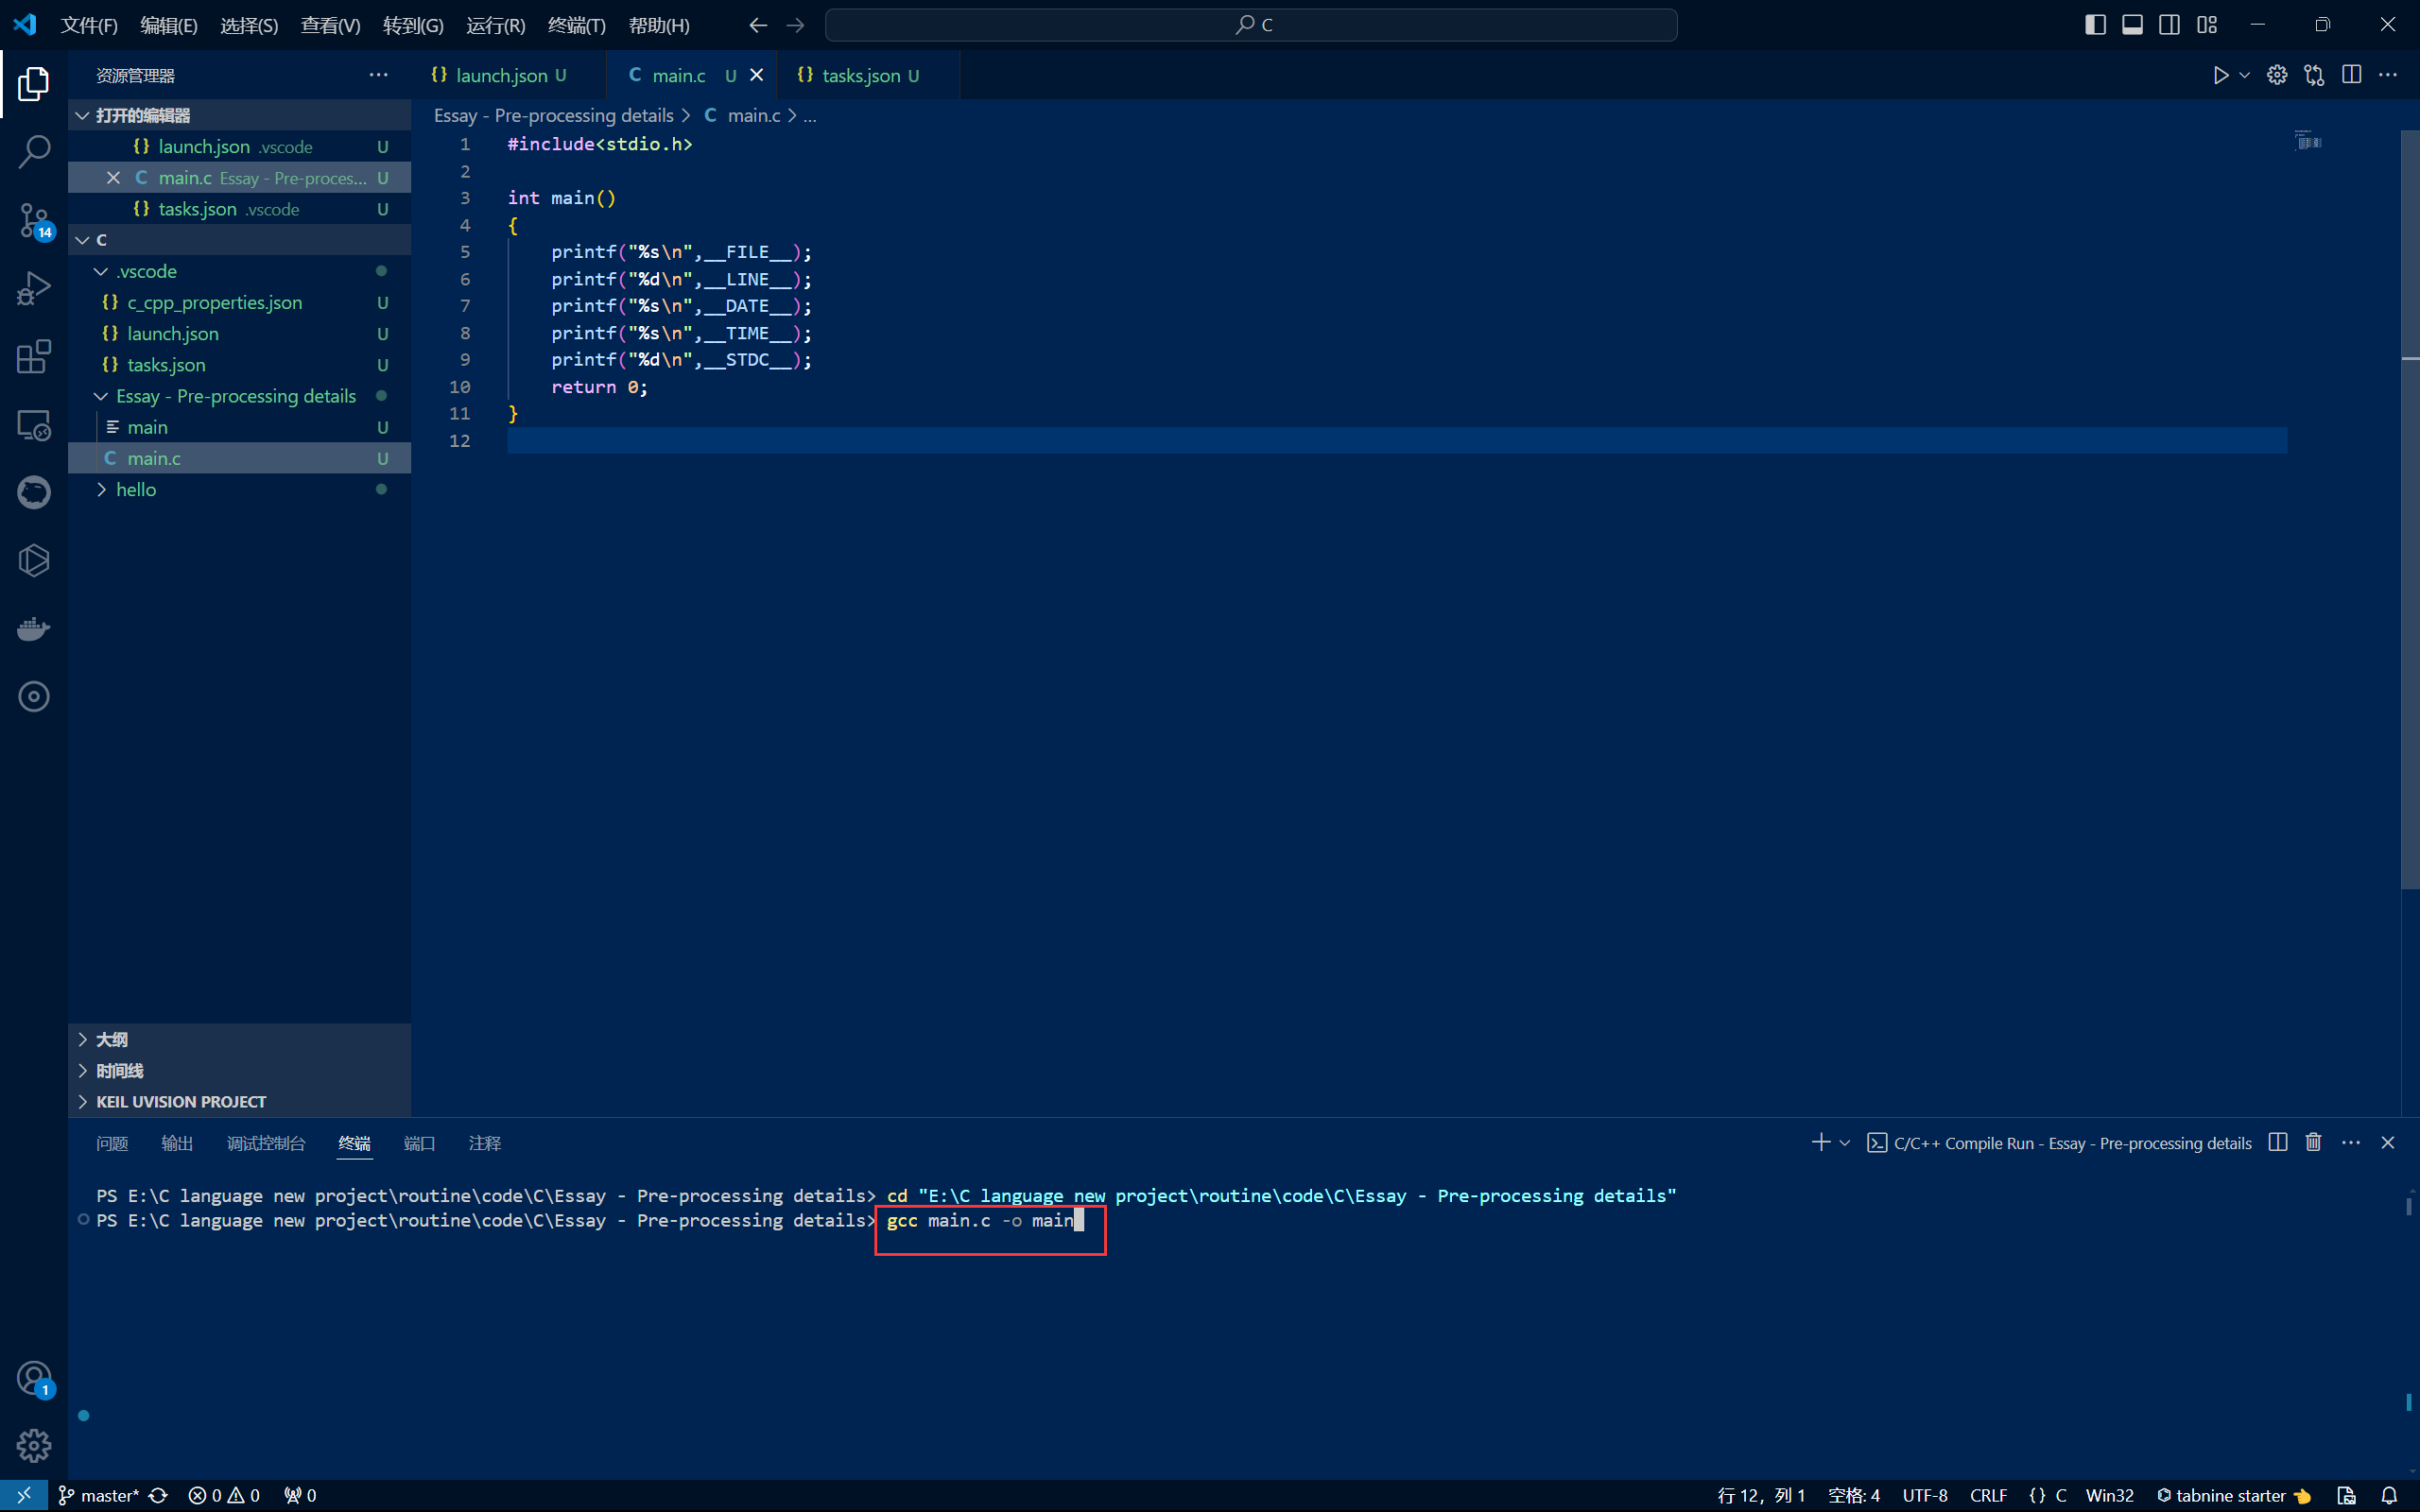The width and height of the screenshot is (2420, 1512).
Task: Close the main.c editor tab
Action: click(757, 75)
